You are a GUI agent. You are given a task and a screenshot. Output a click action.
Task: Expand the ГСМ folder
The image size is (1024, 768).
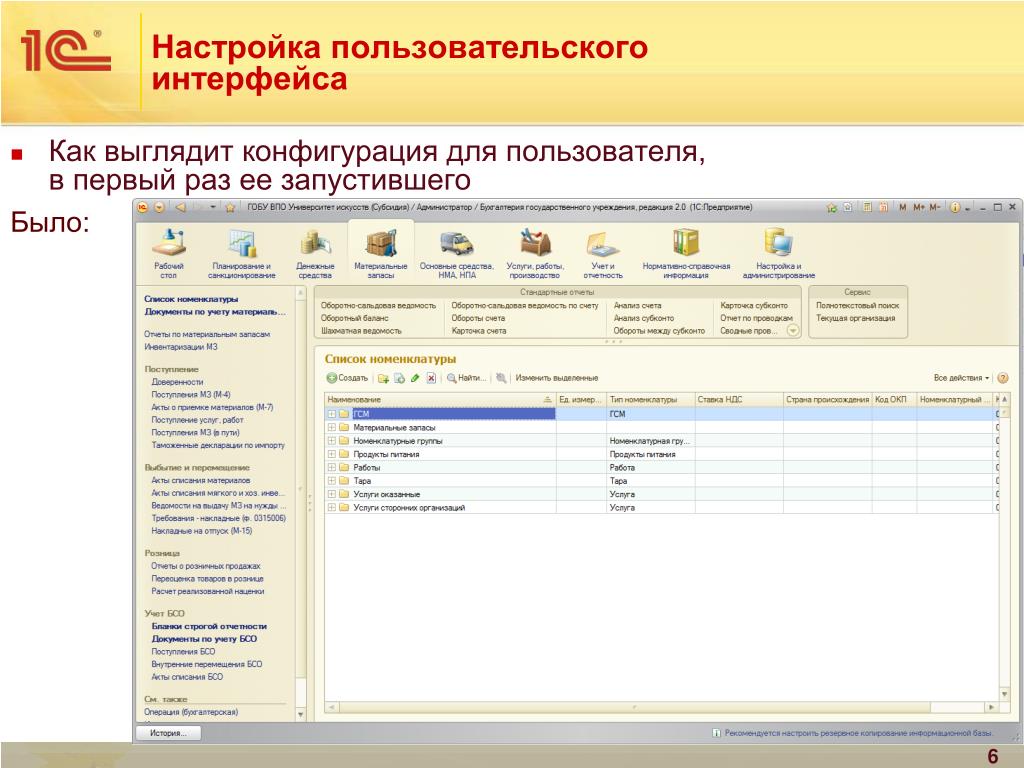(332, 414)
